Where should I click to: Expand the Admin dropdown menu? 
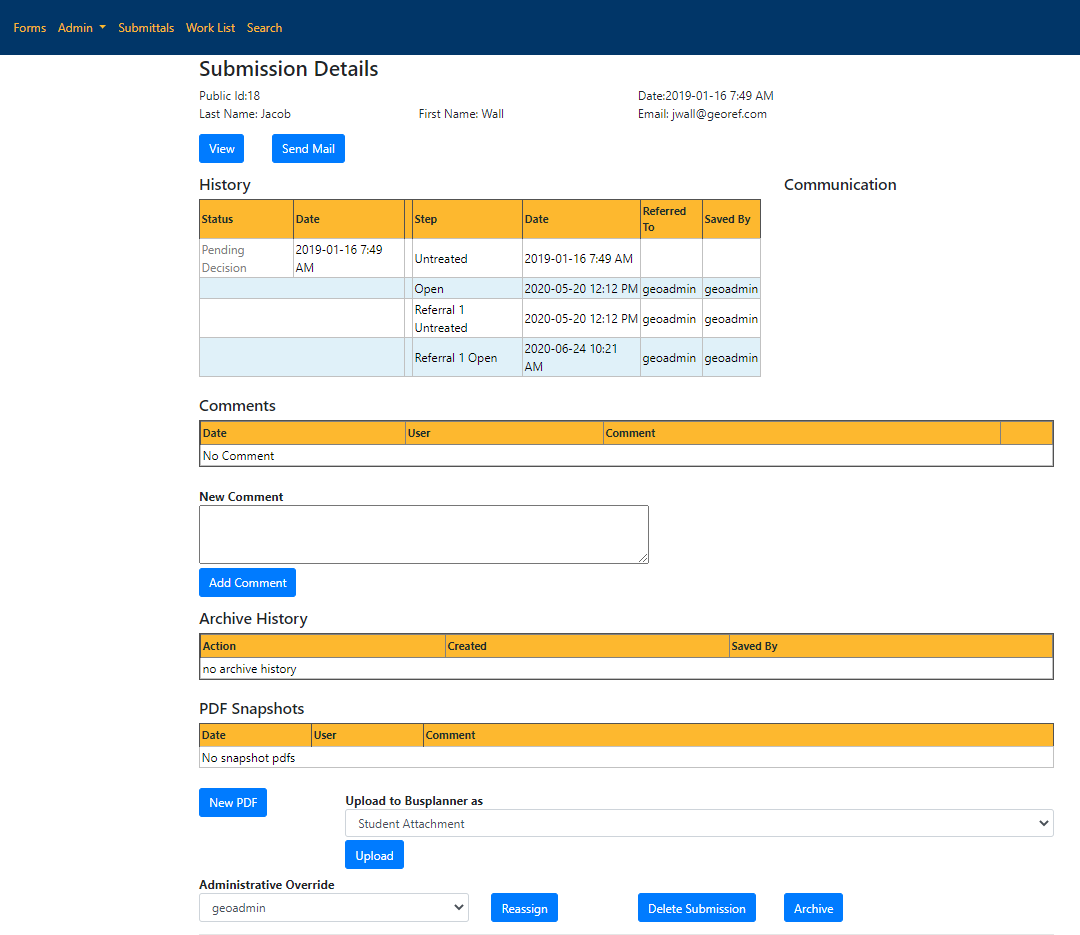(81, 28)
